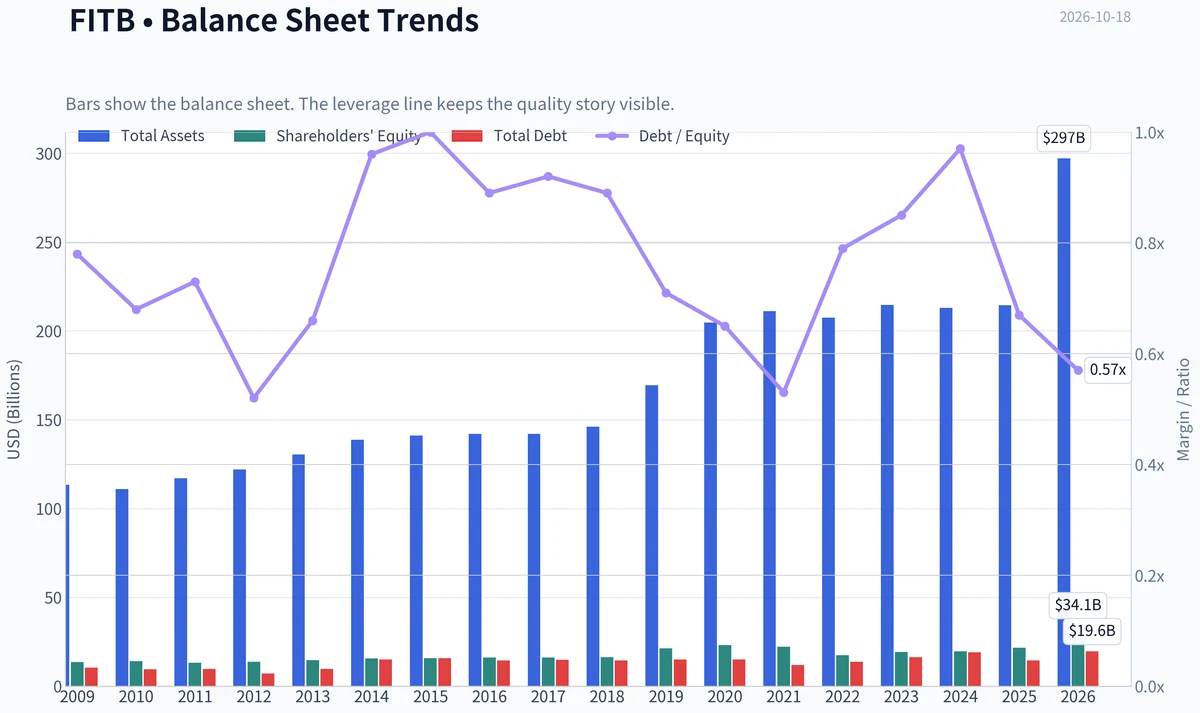Screen dimensions: 1200x713
Task: Select the 2023 Total Assets bar
Action: pos(887,495)
